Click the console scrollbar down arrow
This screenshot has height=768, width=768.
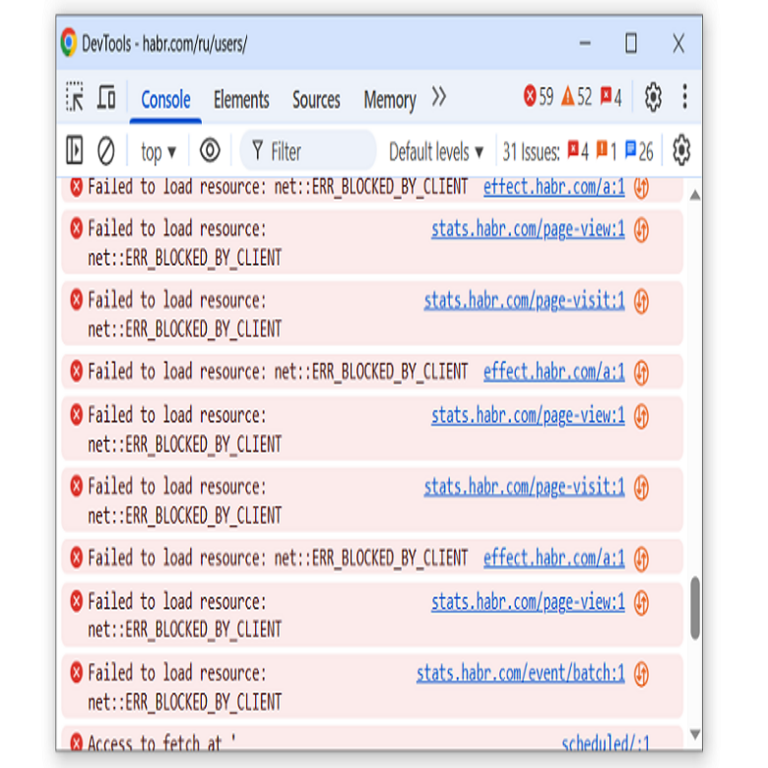(x=695, y=734)
